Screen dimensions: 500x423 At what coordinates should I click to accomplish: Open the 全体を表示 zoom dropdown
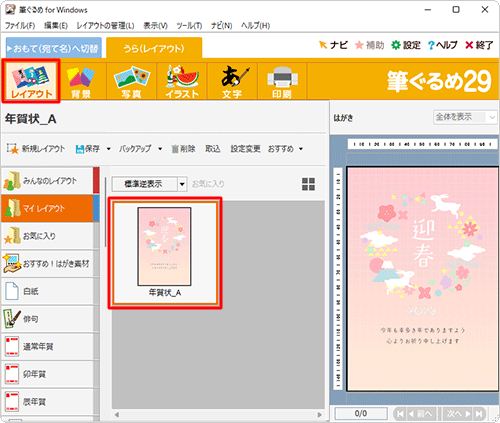[465, 117]
